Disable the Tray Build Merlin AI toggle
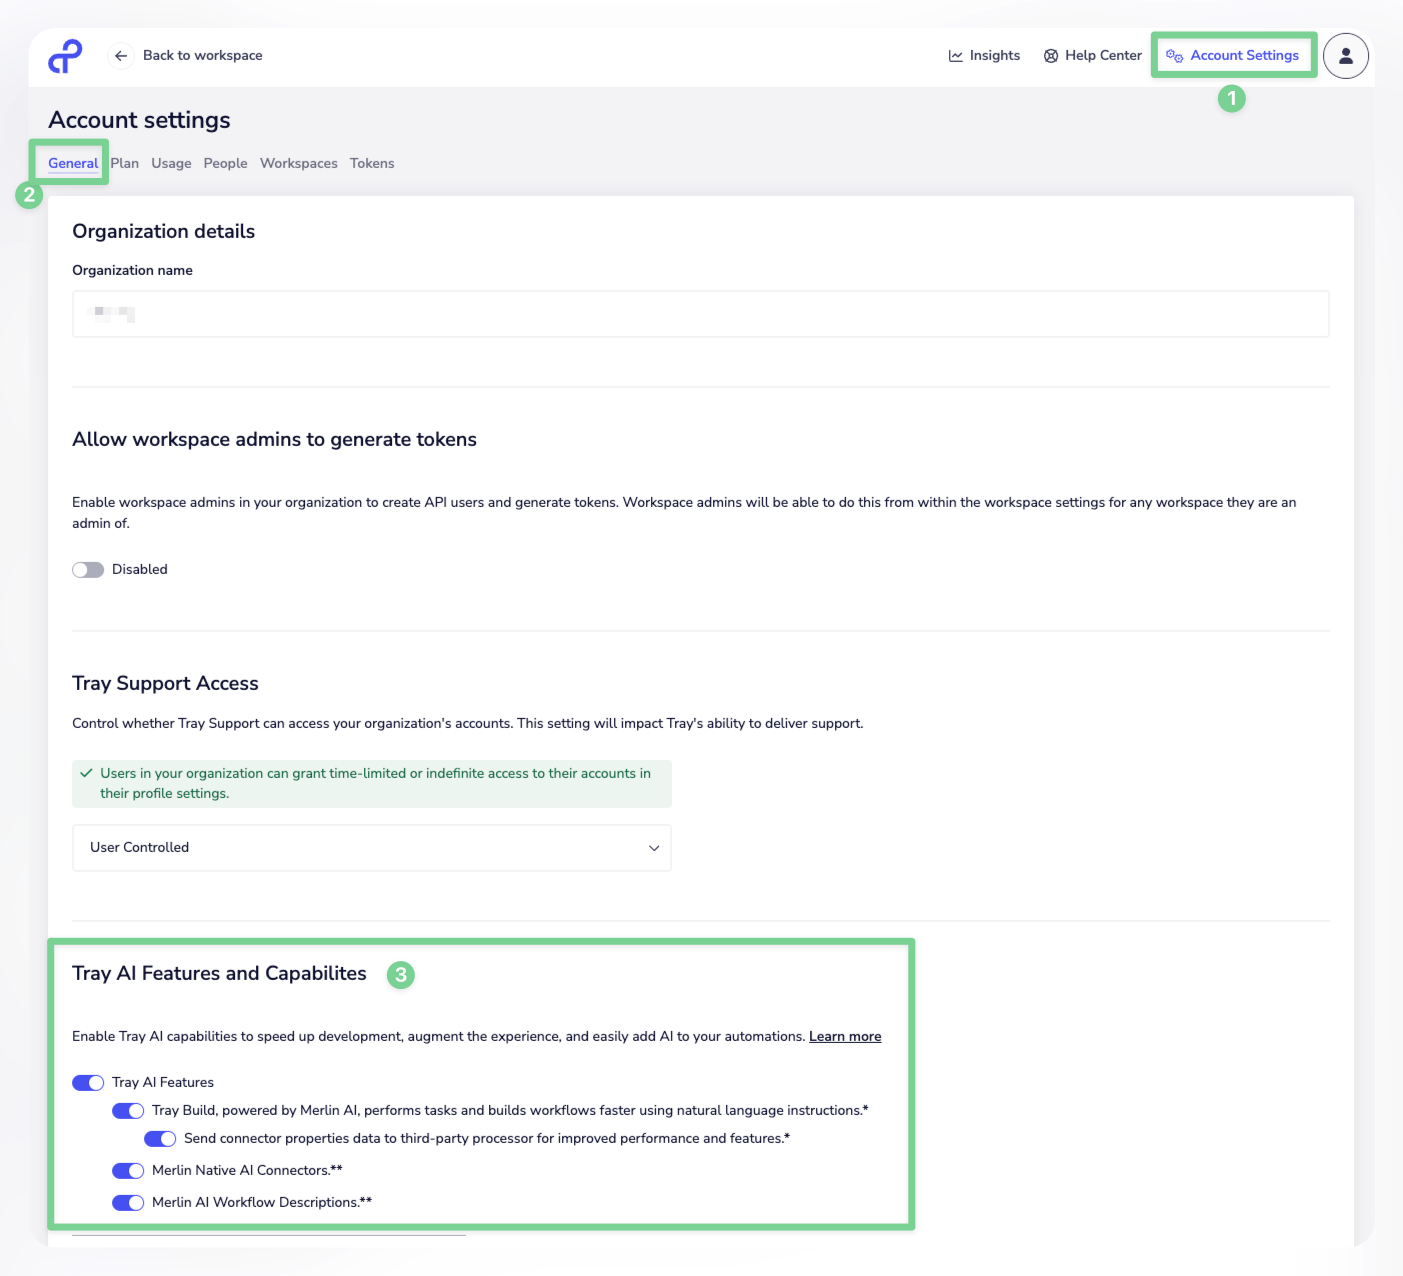The width and height of the screenshot is (1403, 1276). [128, 1111]
